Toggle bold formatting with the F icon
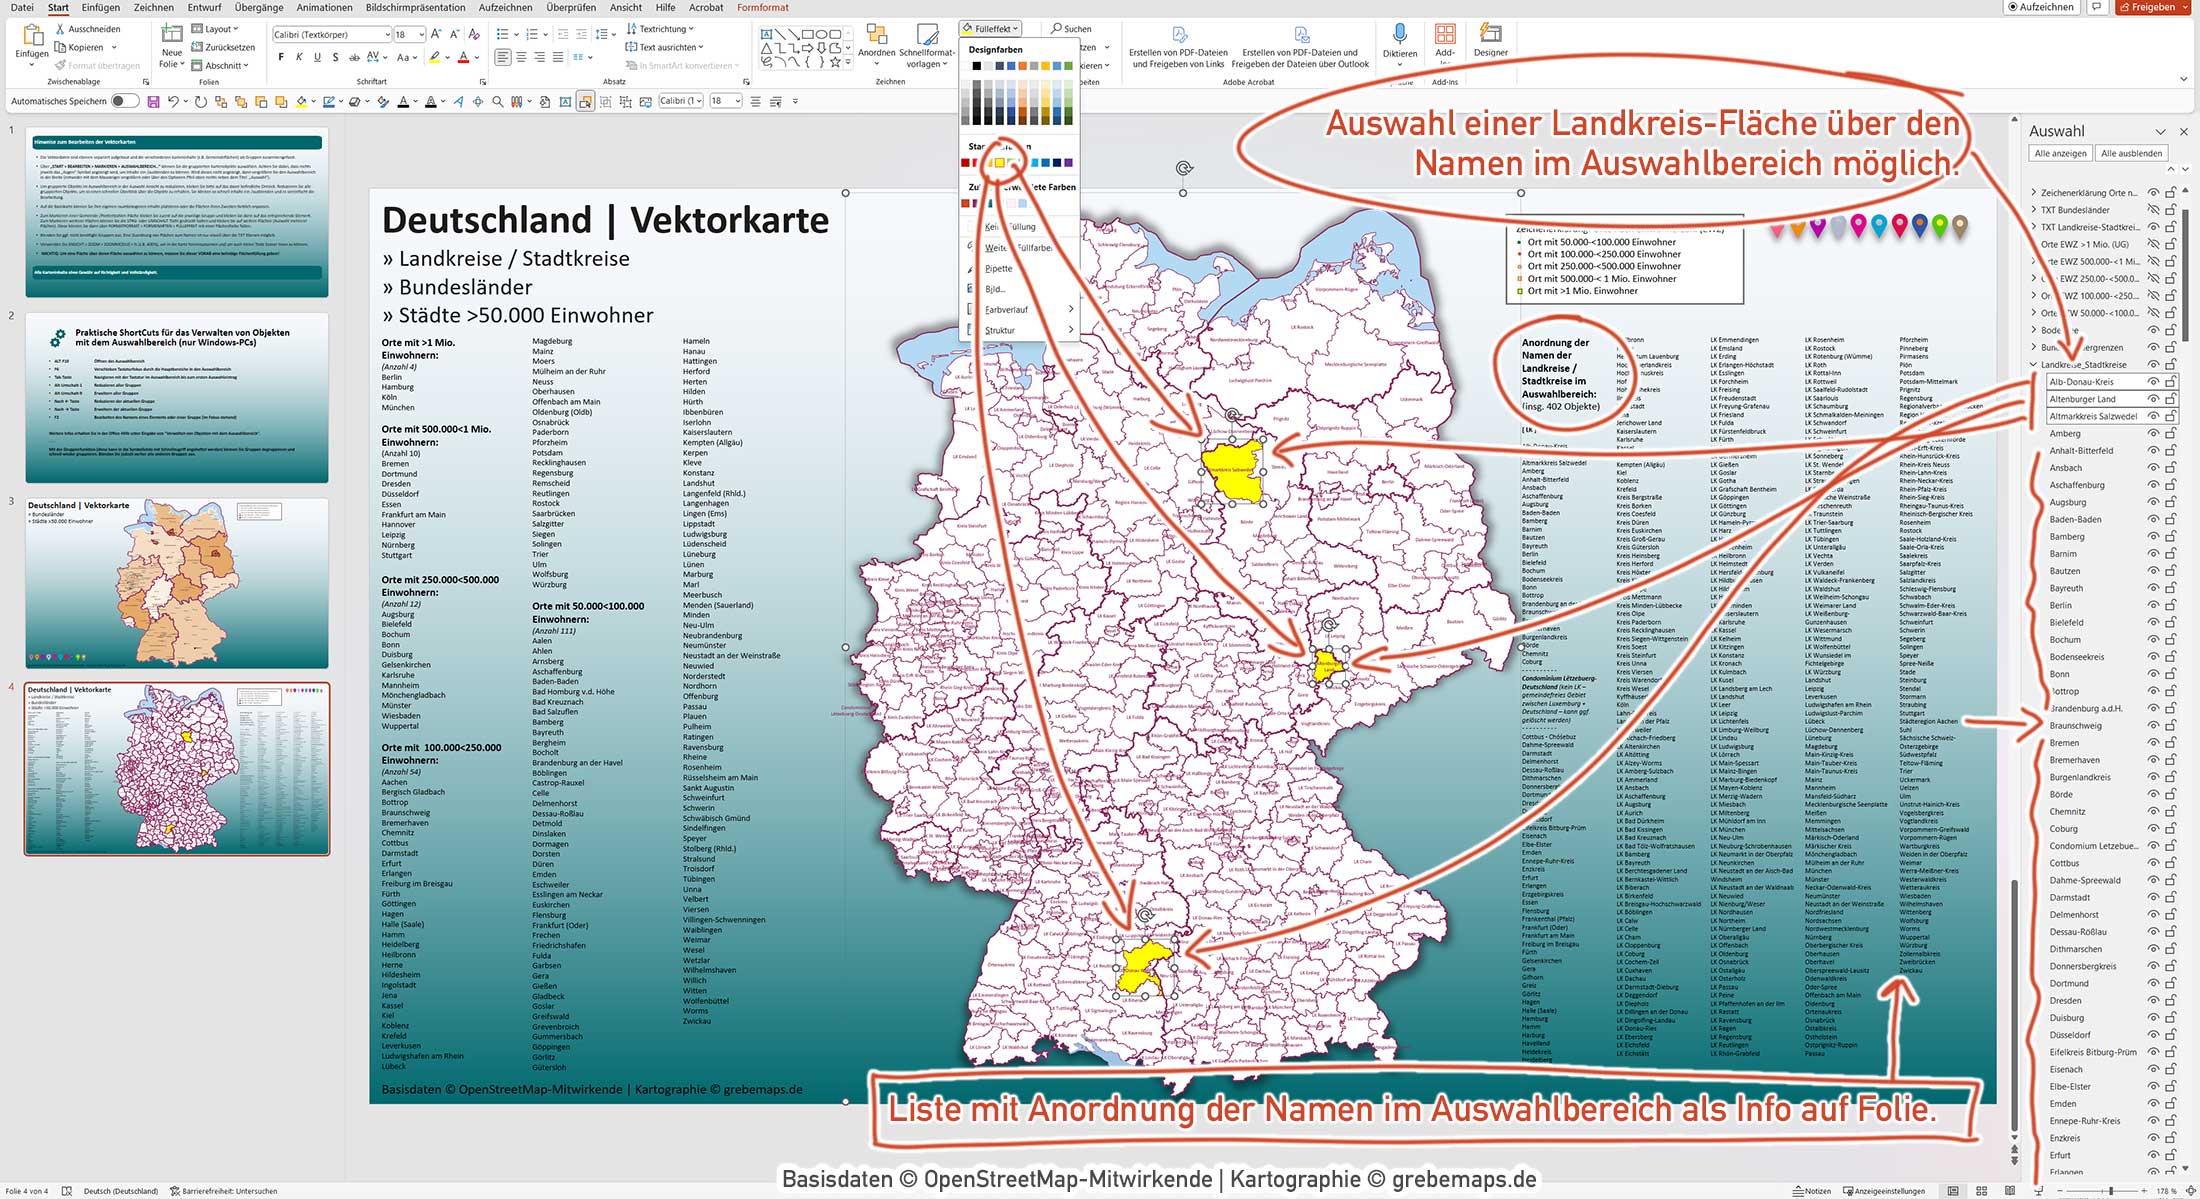 pos(281,57)
